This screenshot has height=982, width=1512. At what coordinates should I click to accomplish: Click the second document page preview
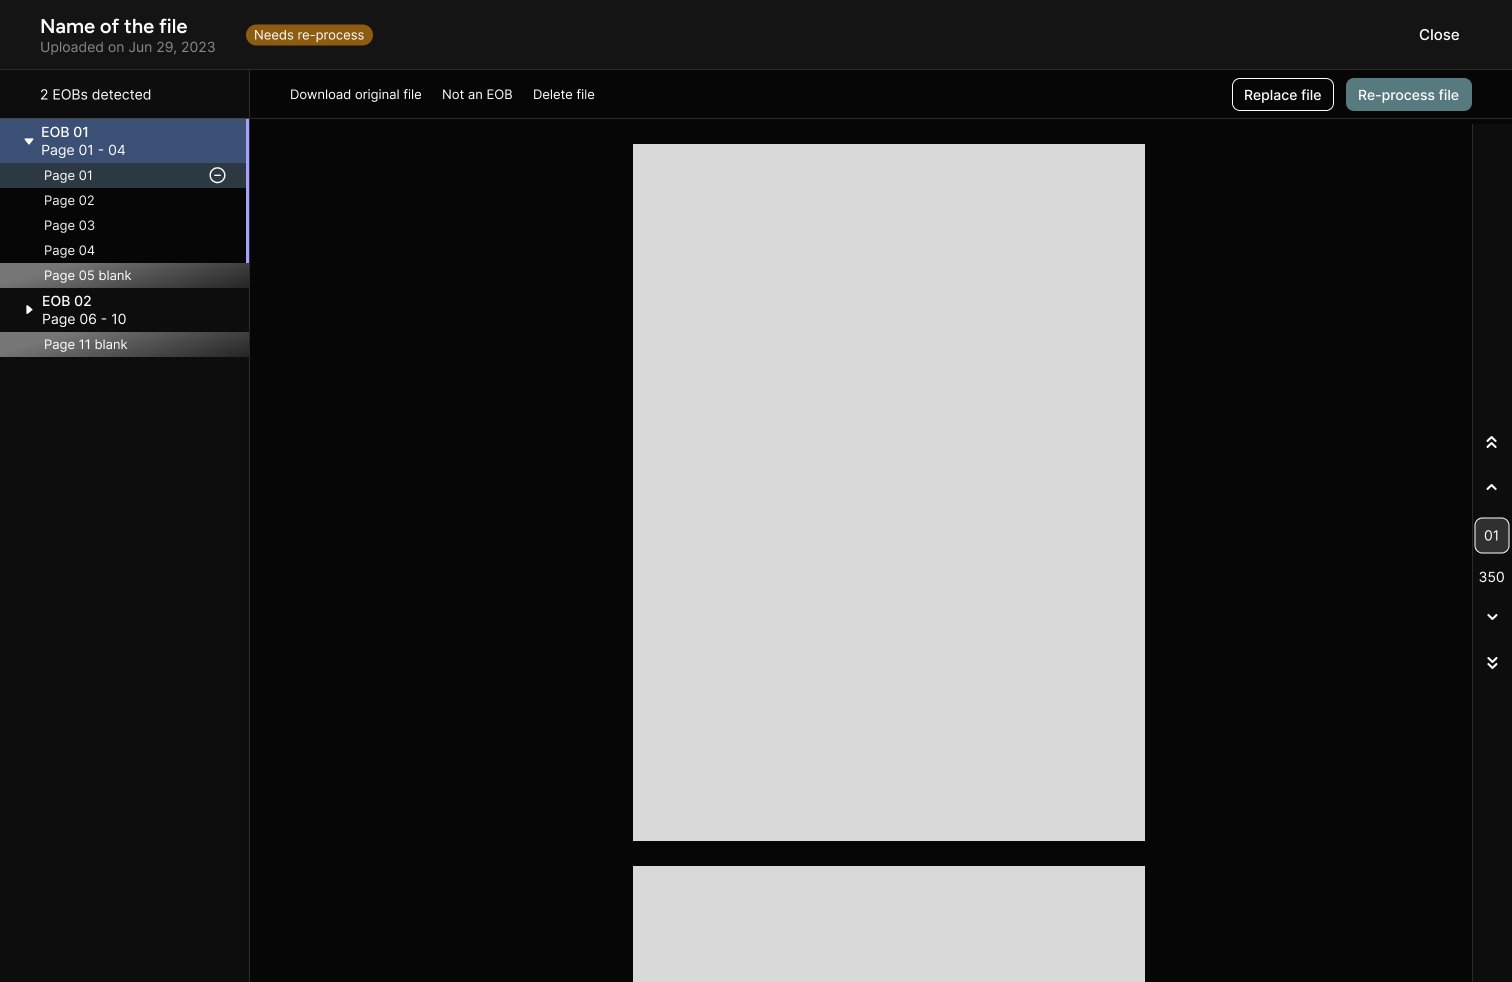pos(889,924)
